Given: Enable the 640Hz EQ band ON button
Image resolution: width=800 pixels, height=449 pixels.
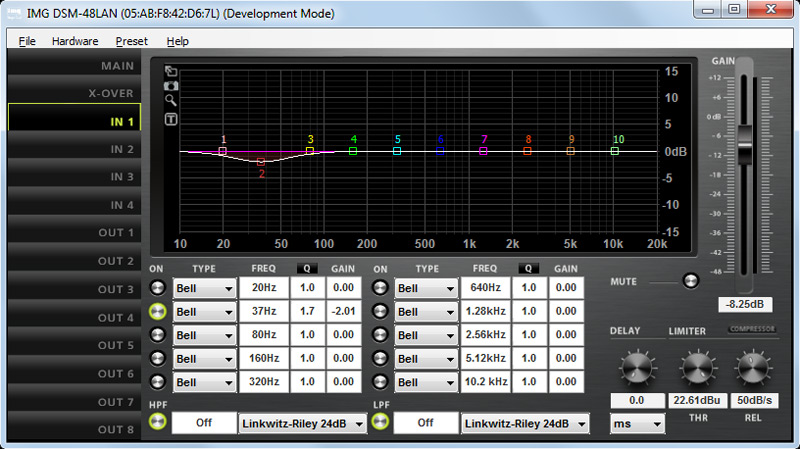Looking at the screenshot, I should pos(380,289).
